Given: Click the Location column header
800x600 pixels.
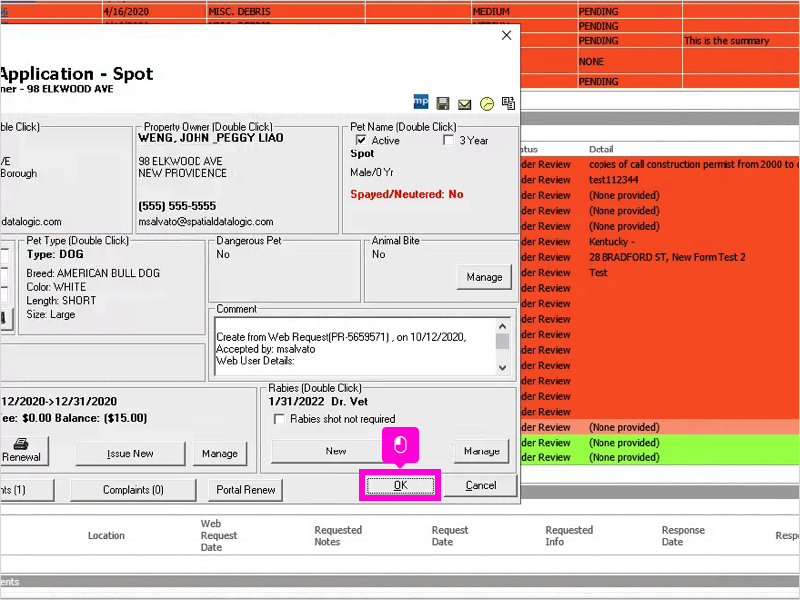Looking at the screenshot, I should tap(106, 535).
